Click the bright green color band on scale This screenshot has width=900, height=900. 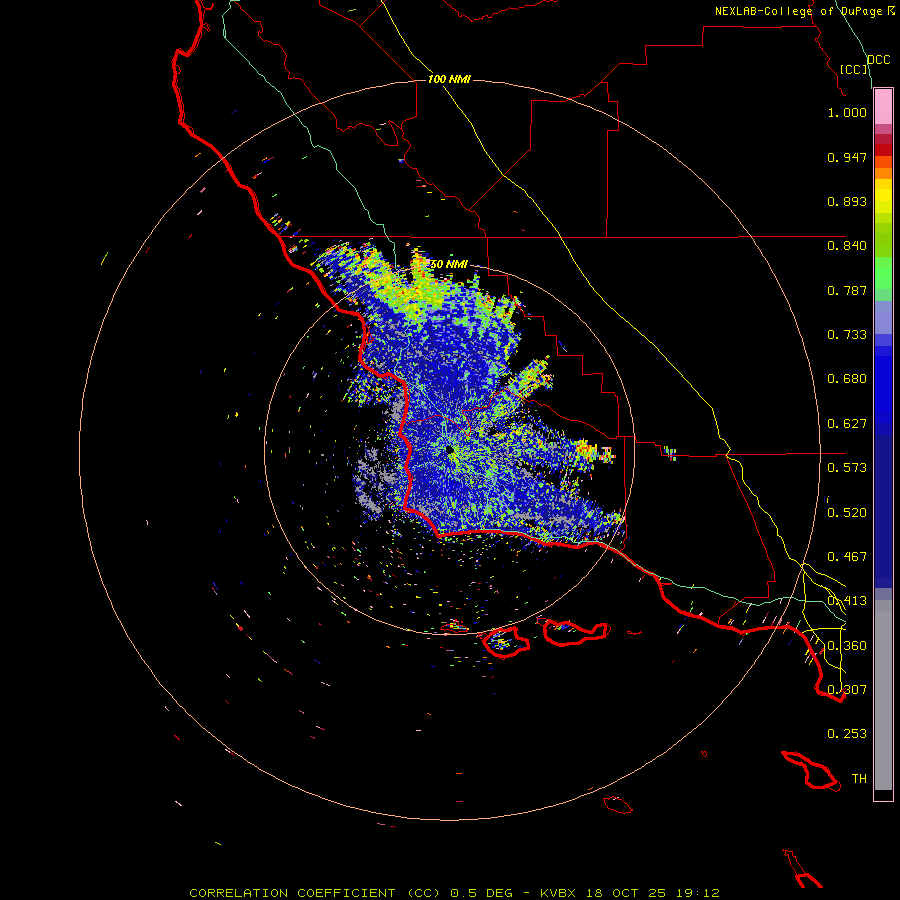point(883,273)
